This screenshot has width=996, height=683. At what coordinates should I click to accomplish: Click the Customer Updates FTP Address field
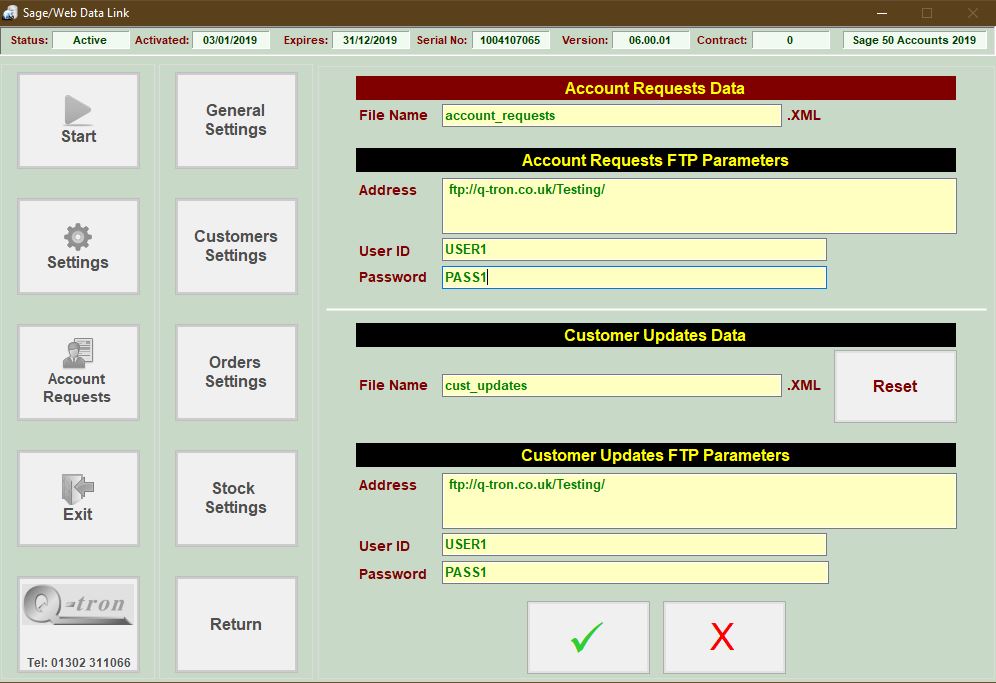699,501
